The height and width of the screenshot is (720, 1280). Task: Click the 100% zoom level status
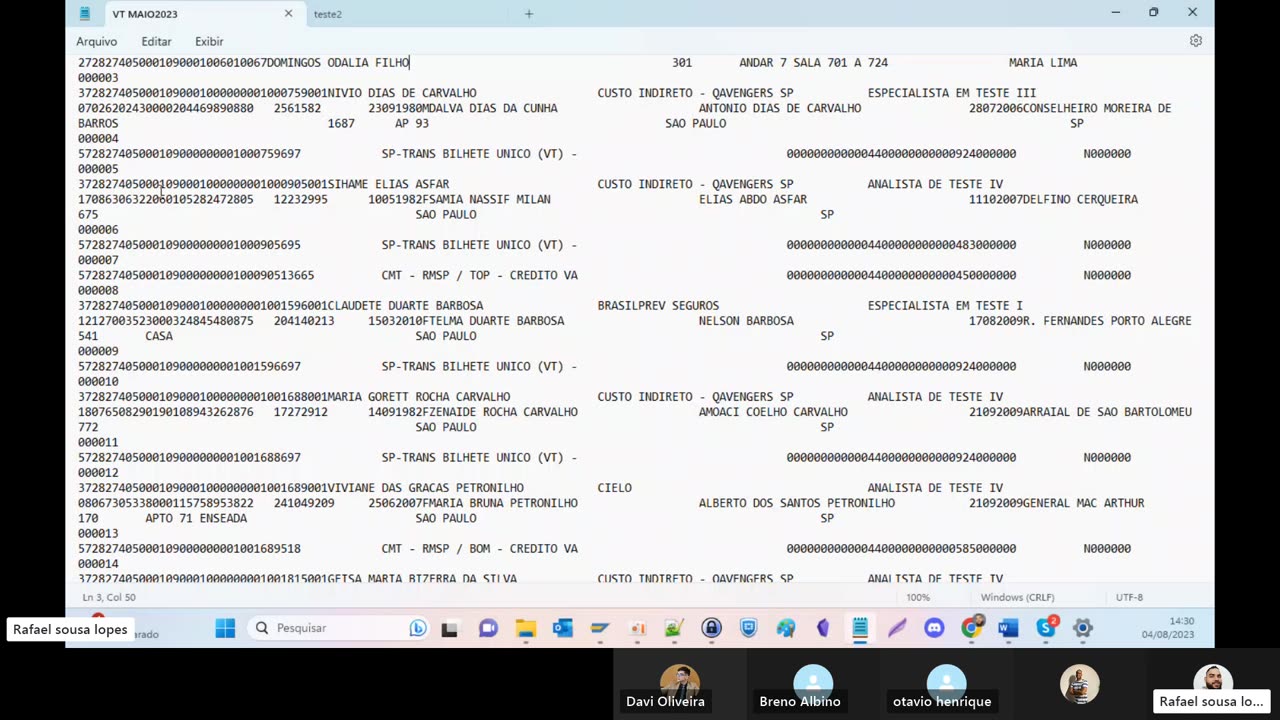tap(918, 597)
